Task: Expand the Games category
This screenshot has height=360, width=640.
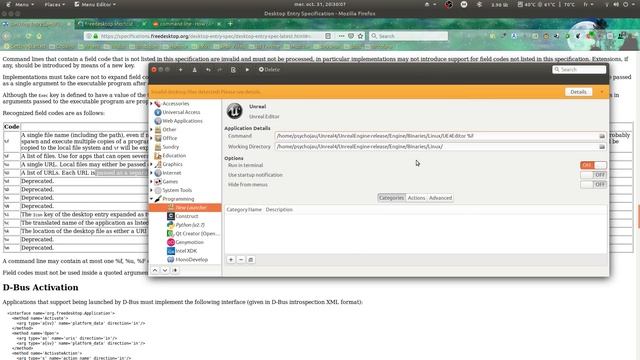Action: pyautogui.click(x=151, y=182)
